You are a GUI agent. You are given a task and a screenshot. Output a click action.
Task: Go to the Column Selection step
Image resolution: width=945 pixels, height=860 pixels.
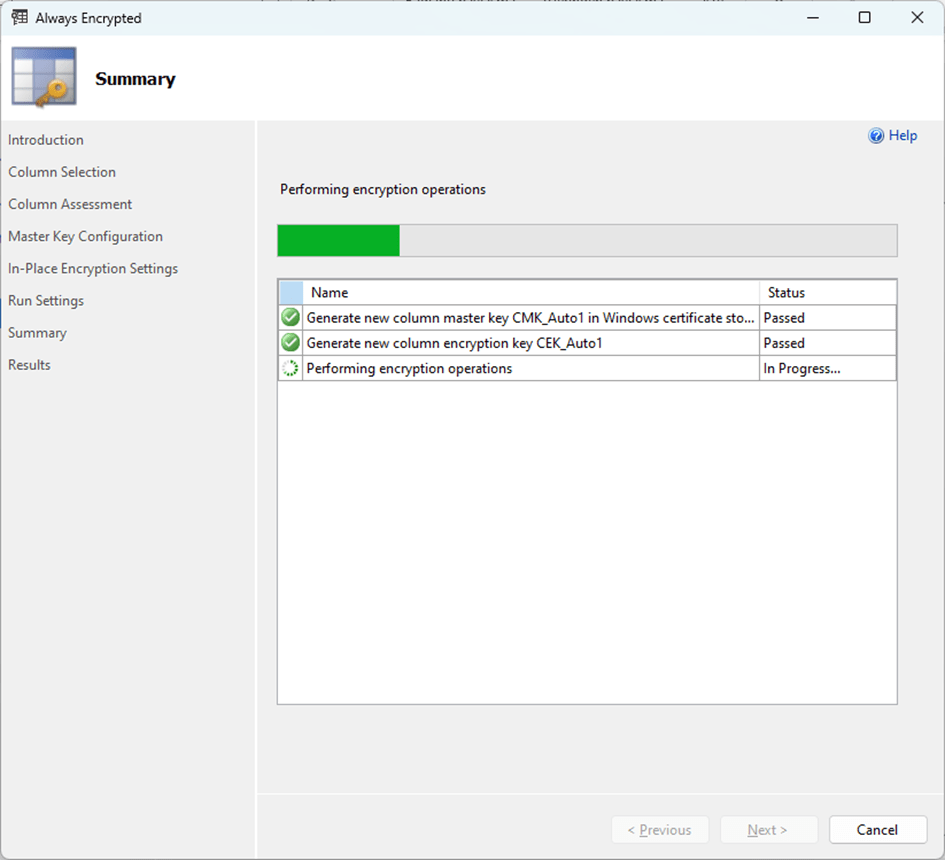62,172
